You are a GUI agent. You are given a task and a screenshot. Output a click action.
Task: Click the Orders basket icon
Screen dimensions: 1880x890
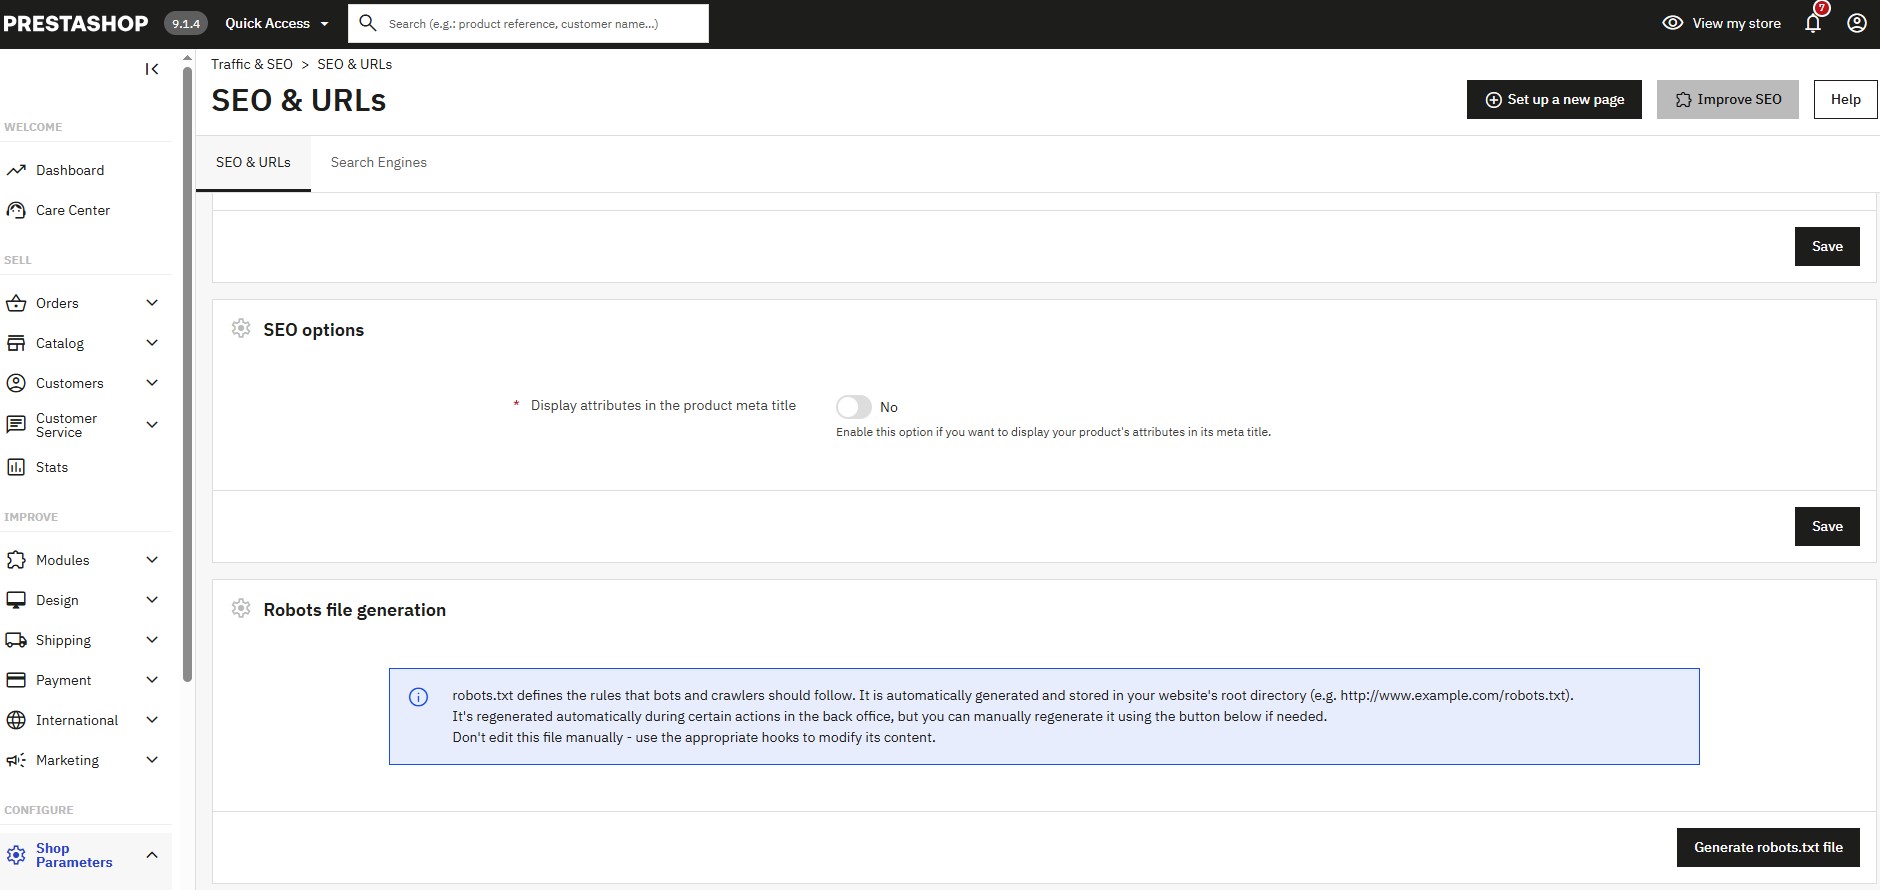[x=16, y=303]
